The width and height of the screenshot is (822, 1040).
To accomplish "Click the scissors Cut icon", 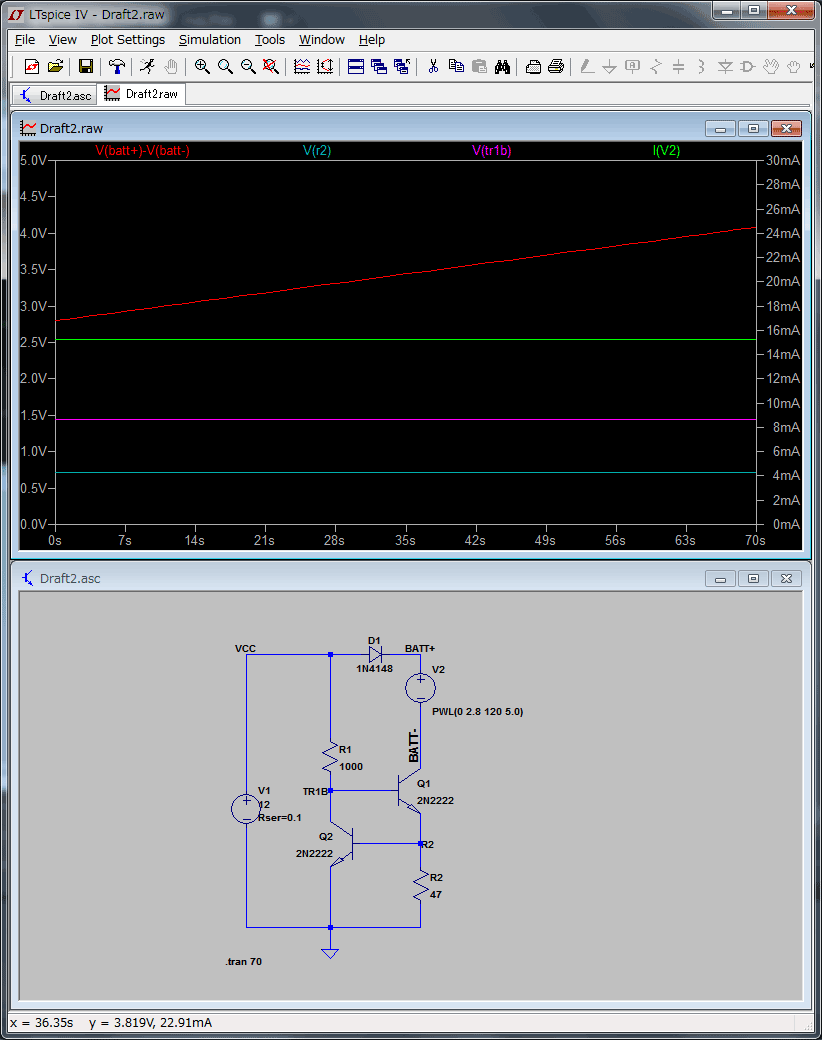I will pos(433,66).
